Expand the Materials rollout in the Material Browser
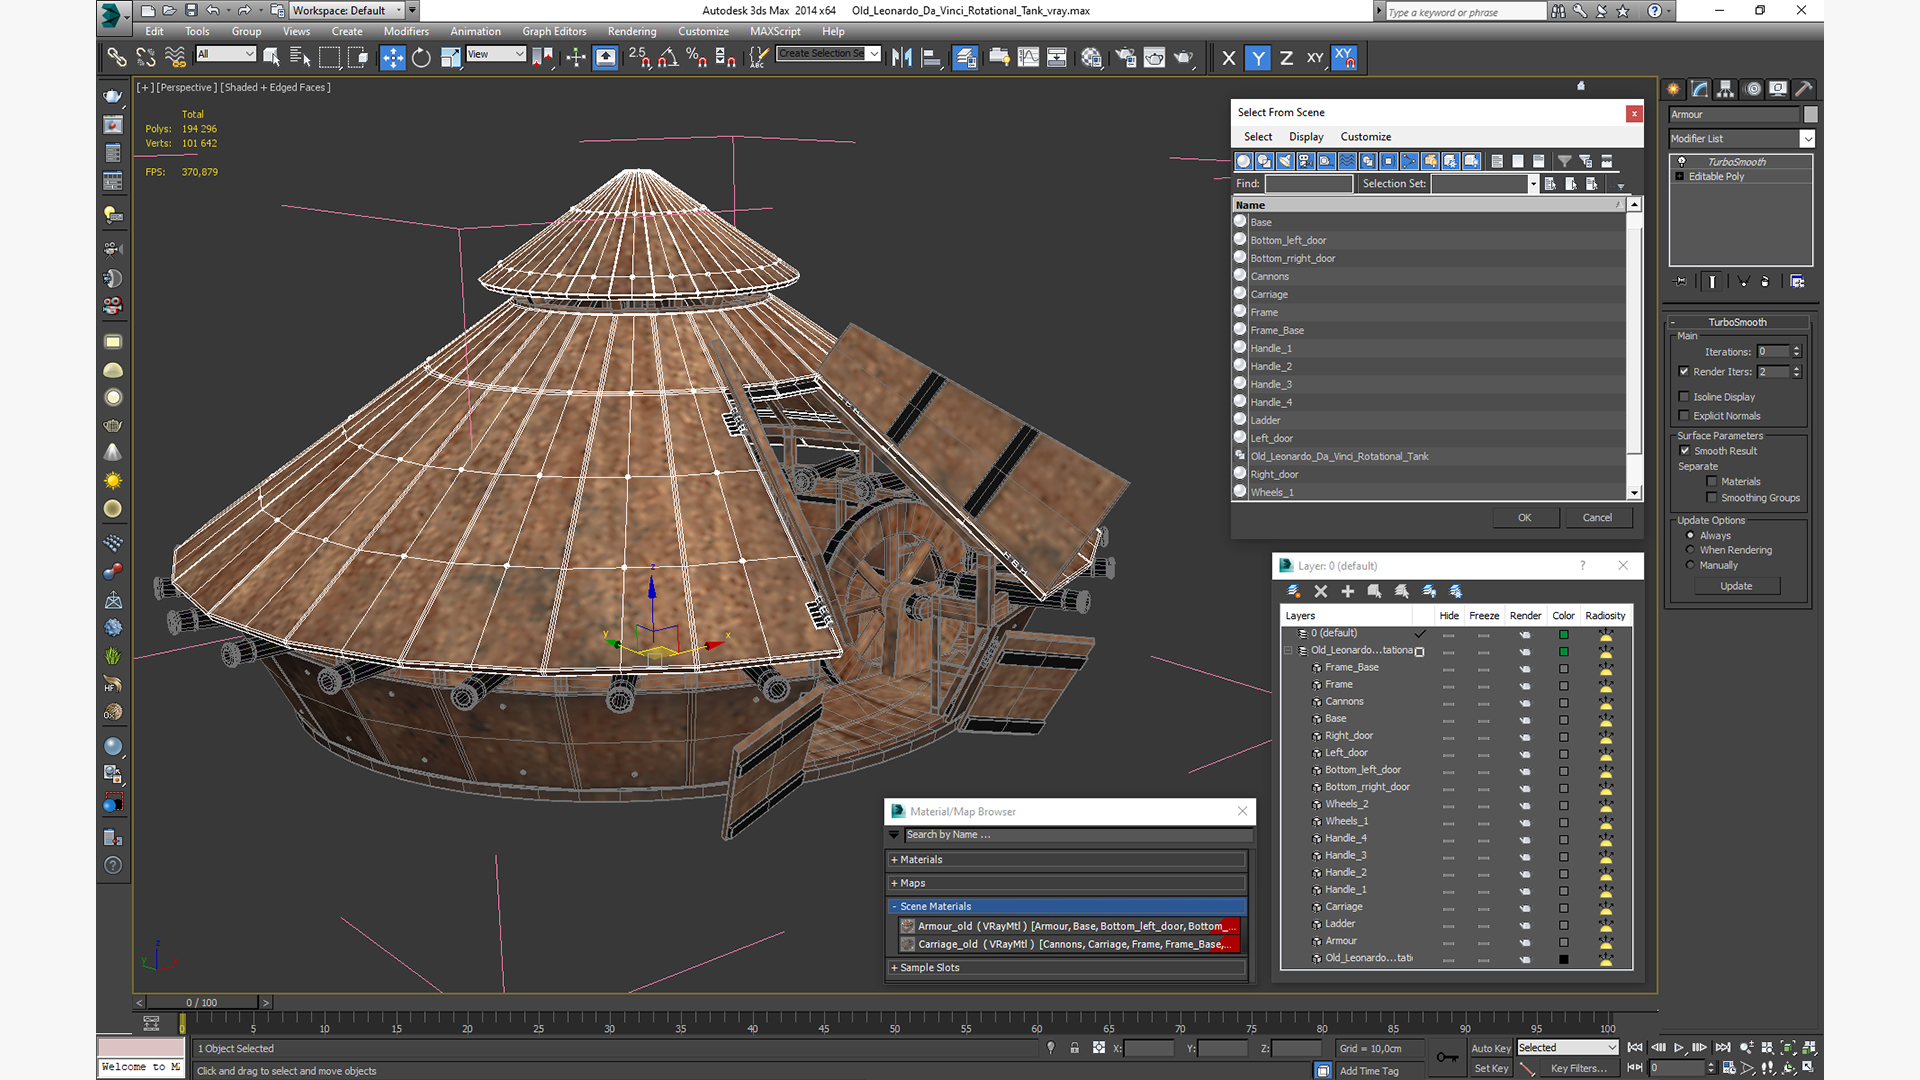The width and height of the screenshot is (1920, 1080). click(x=920, y=860)
